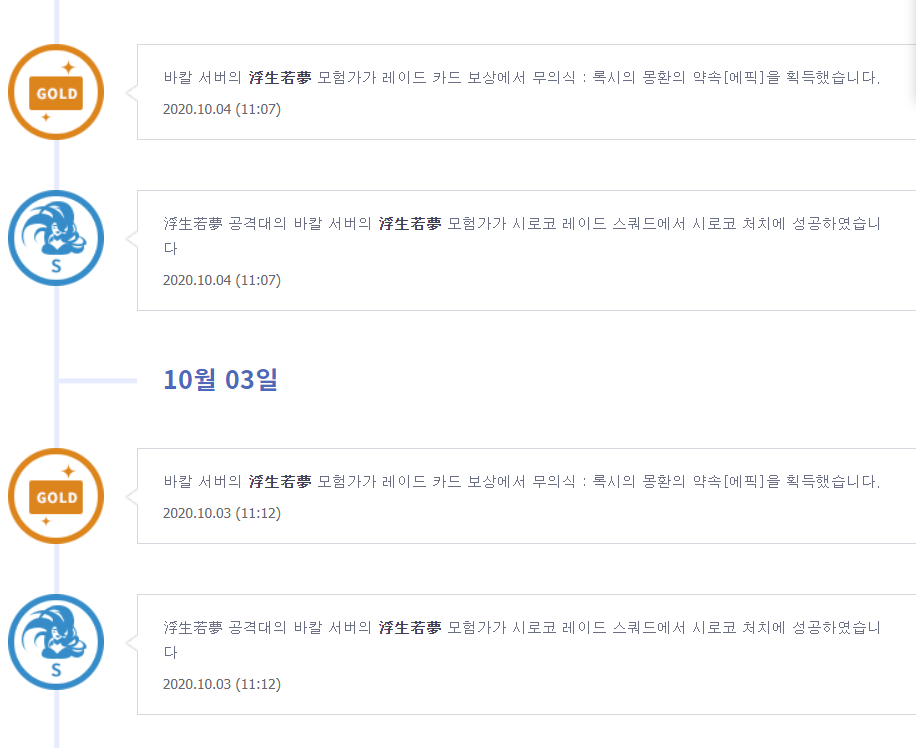The width and height of the screenshot is (916, 748).
Task: Click bold 浮生若夢 name in 10.04 card-reward entry
Action: (280, 77)
